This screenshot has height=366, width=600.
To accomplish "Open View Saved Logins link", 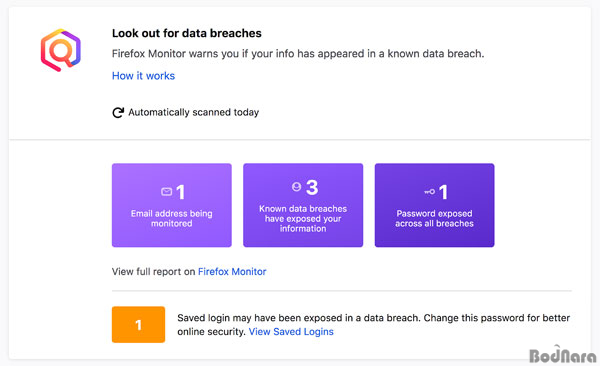I will [291, 332].
